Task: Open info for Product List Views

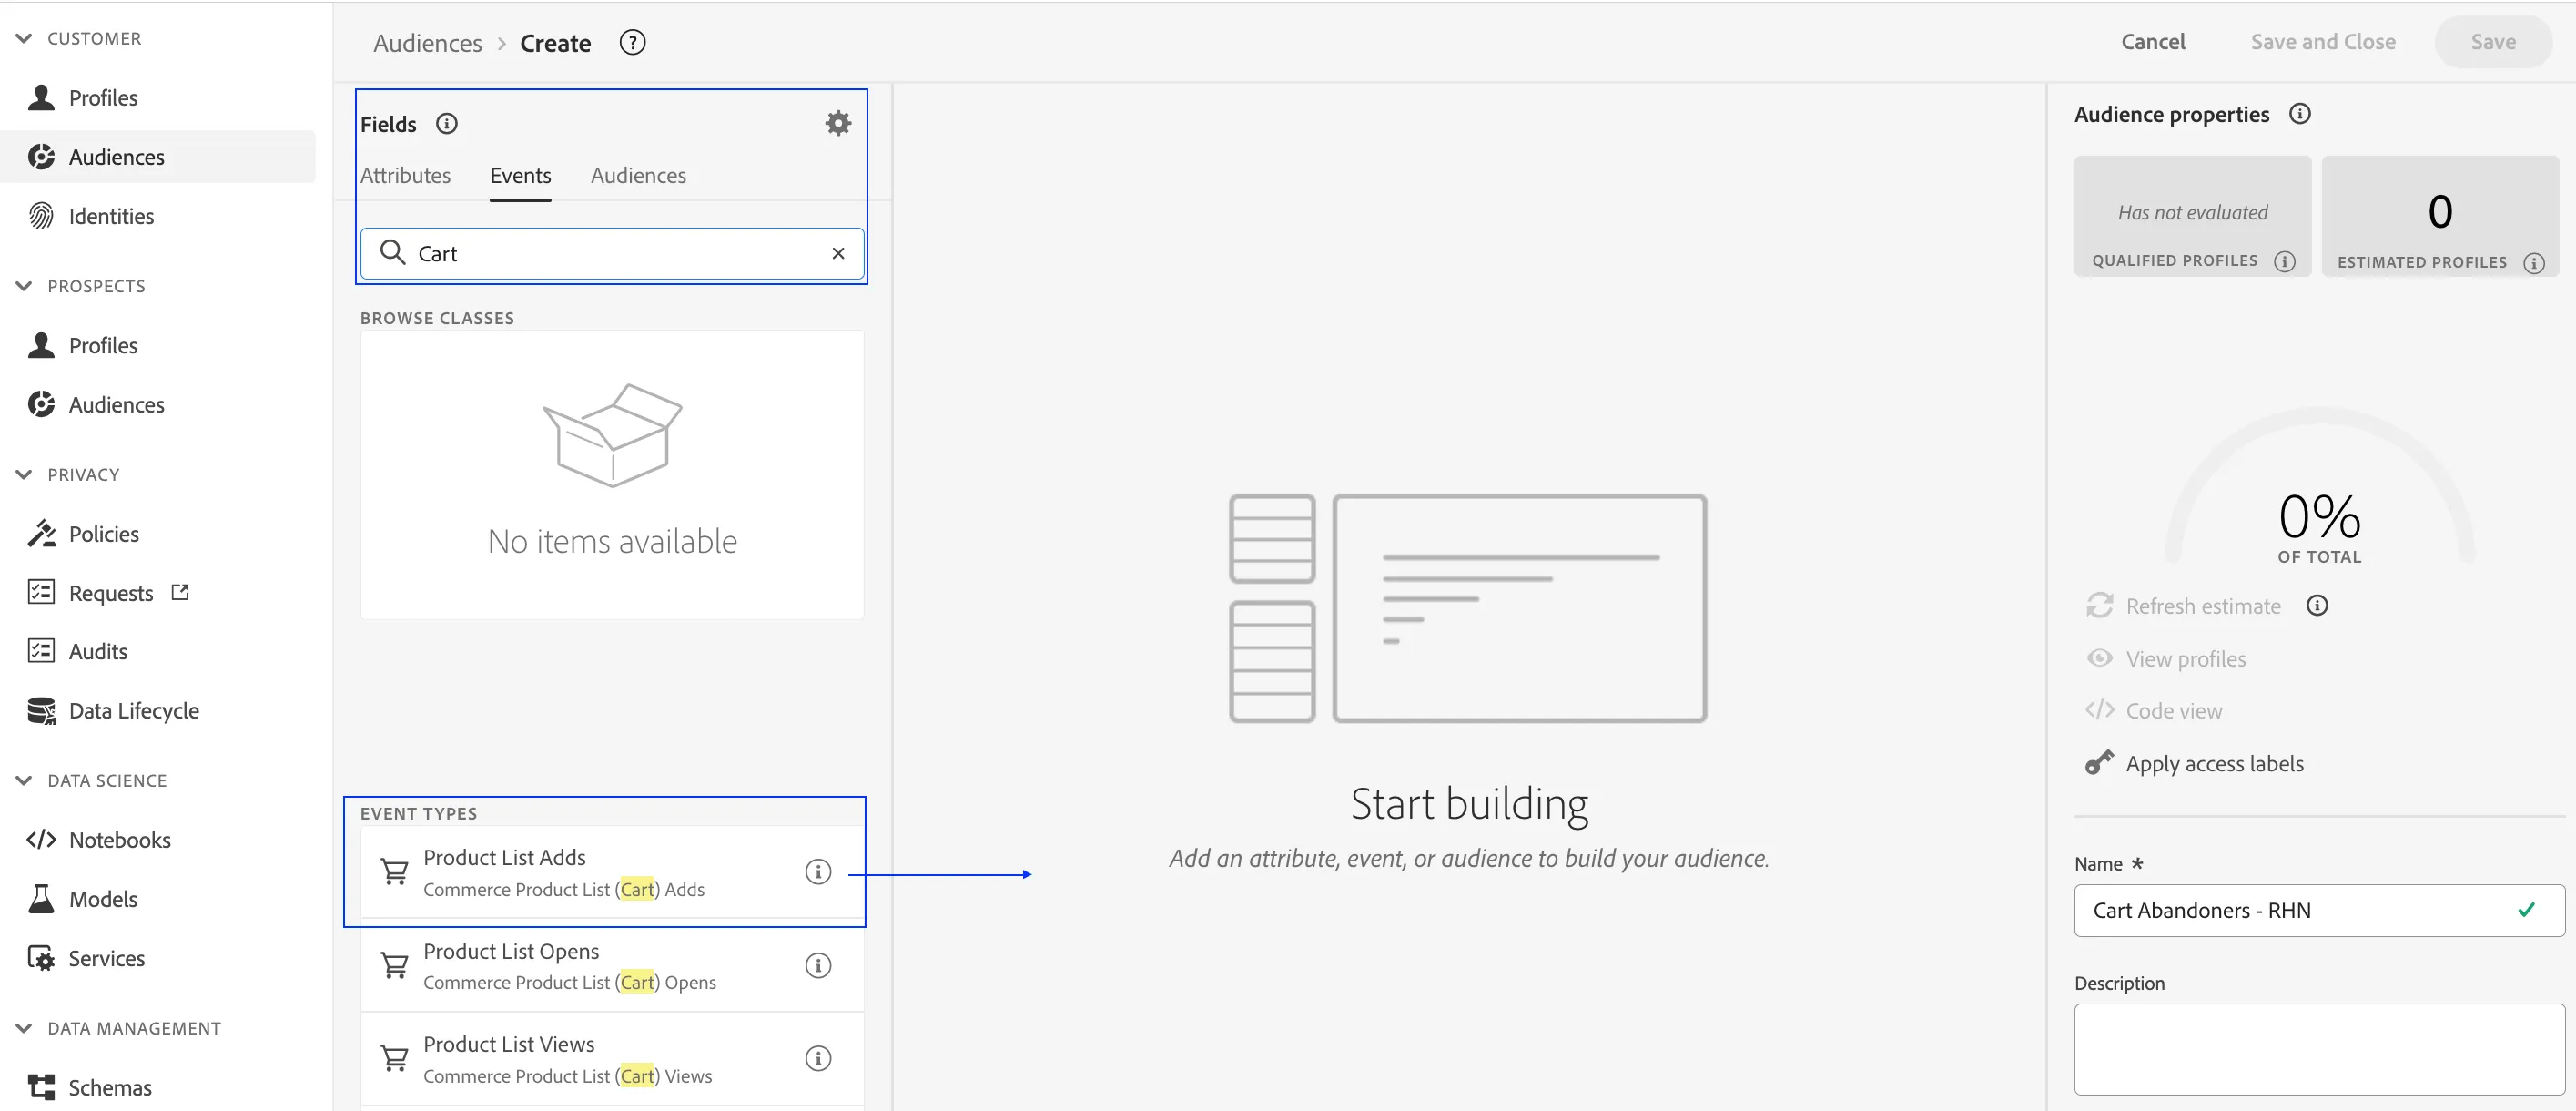Action: coord(818,1058)
